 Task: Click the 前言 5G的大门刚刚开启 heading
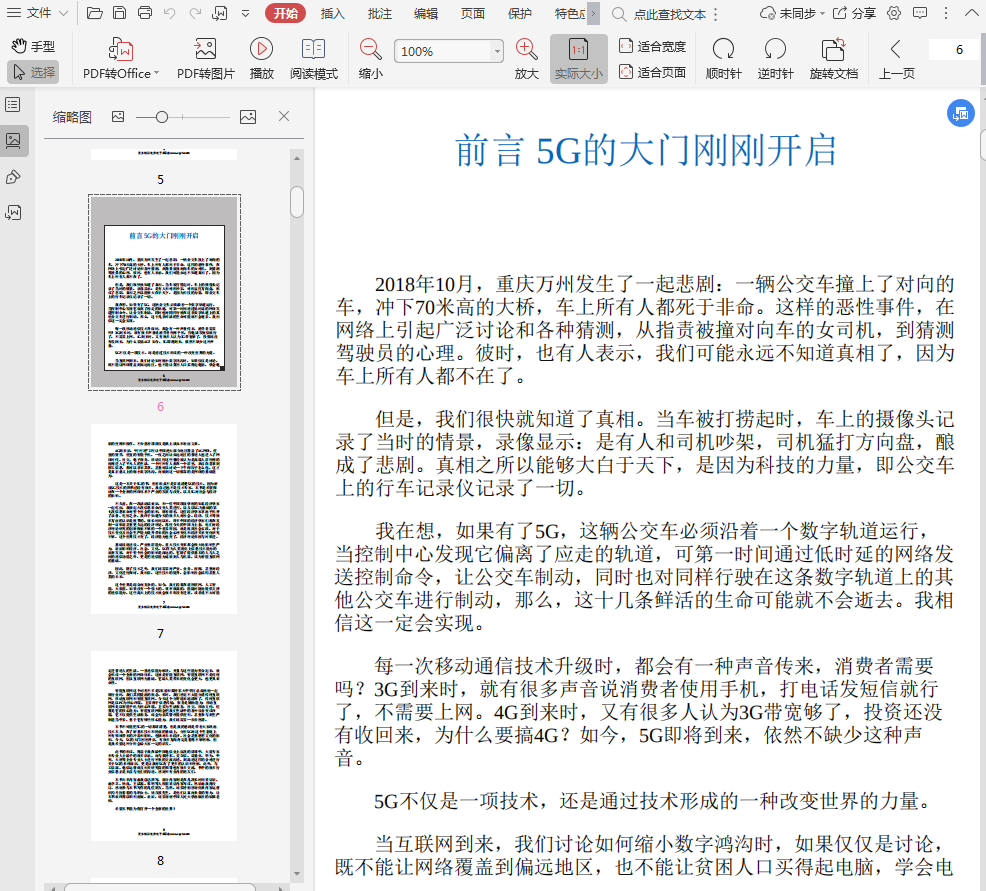coord(645,151)
